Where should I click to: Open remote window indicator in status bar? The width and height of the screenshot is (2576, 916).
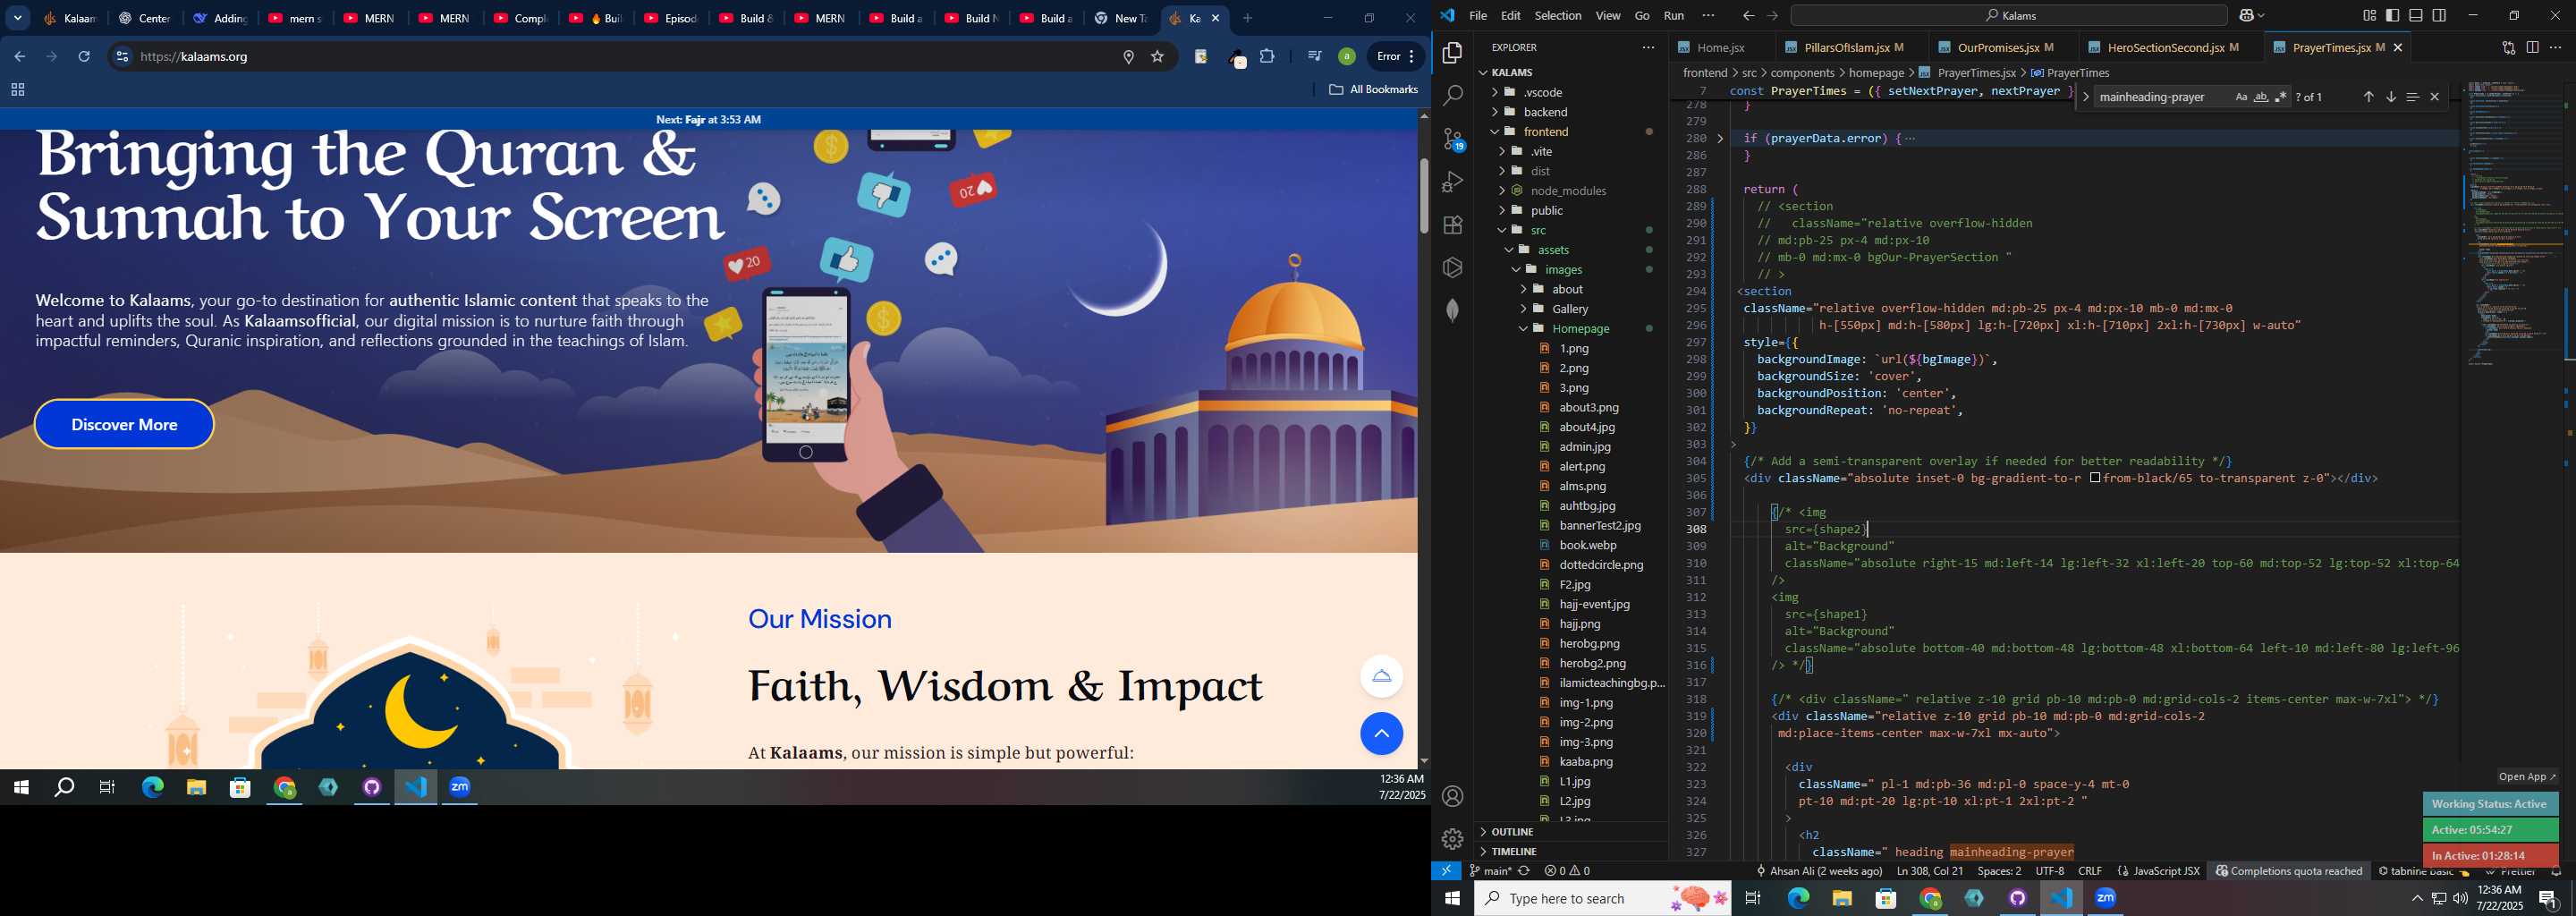pos(1446,871)
